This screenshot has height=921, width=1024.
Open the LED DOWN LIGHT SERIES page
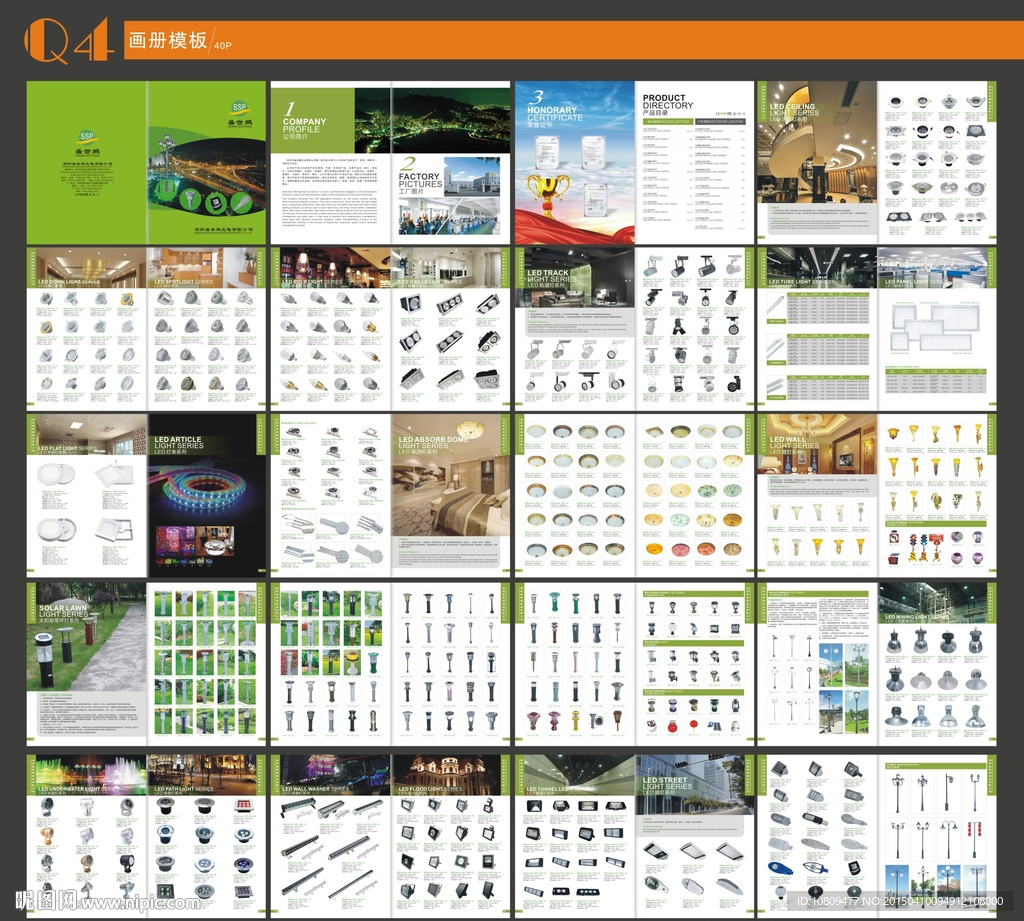pyautogui.click(x=86, y=328)
